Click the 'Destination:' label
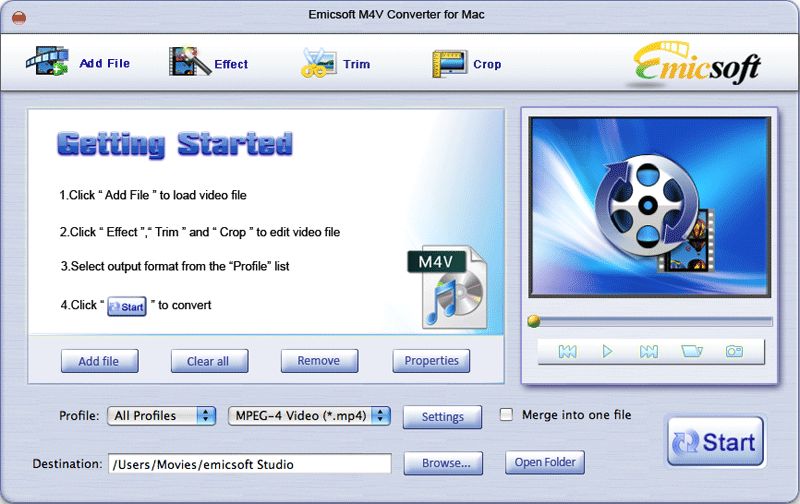 (67, 464)
